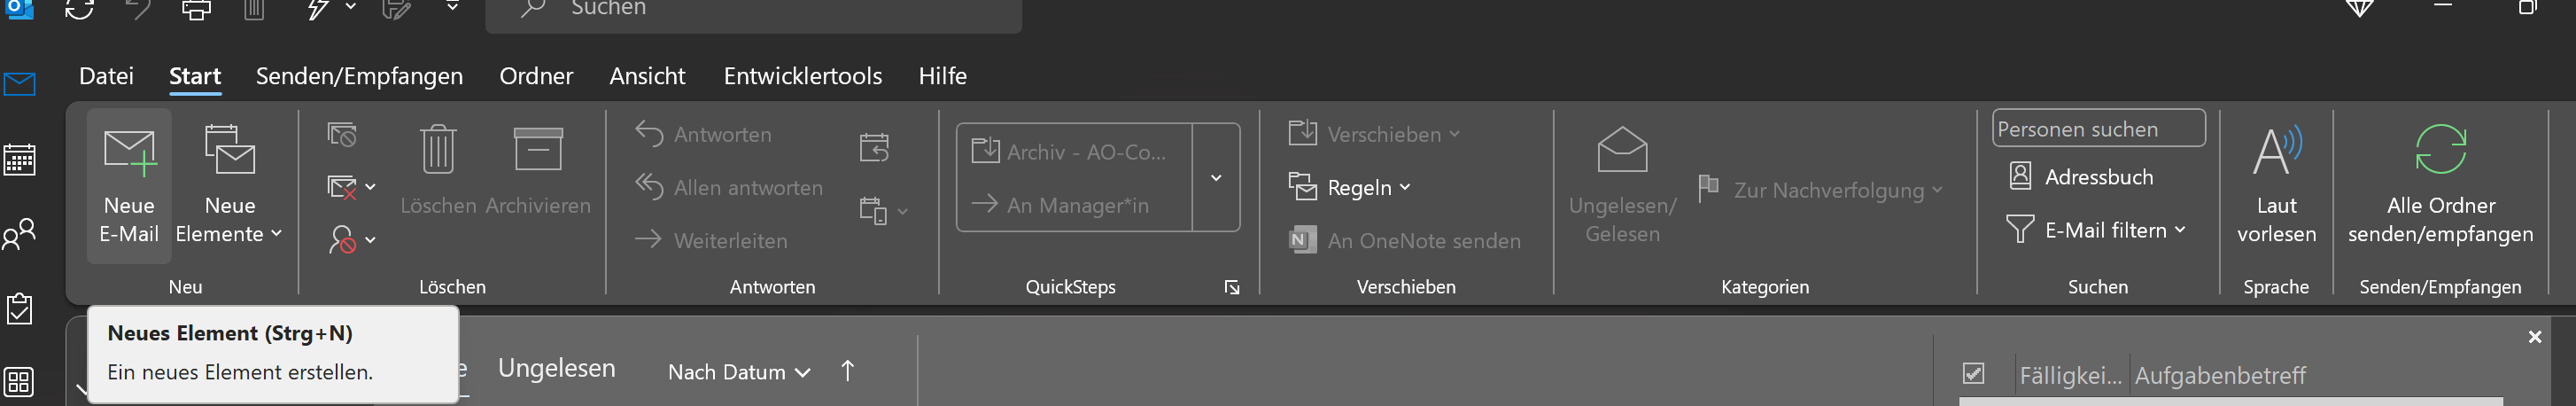Open the Senden/Empfangen ribbon tab
The height and width of the screenshot is (406, 2576).
click(359, 76)
